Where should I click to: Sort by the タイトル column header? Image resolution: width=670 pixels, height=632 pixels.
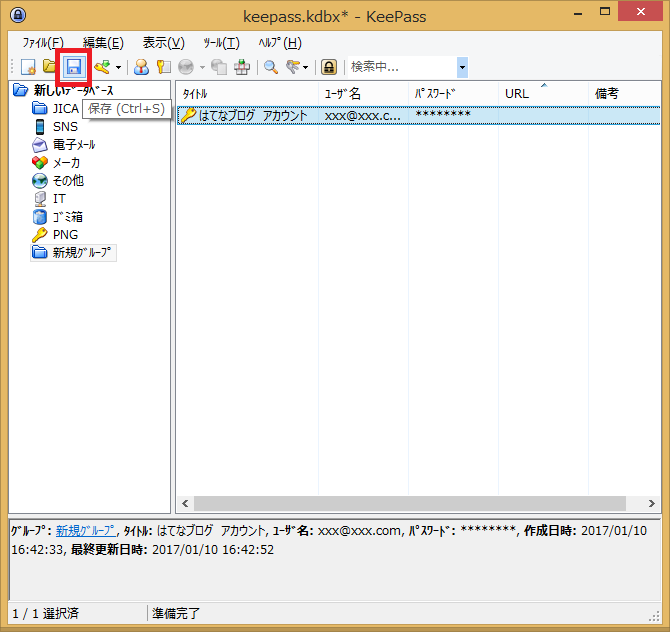coord(248,94)
